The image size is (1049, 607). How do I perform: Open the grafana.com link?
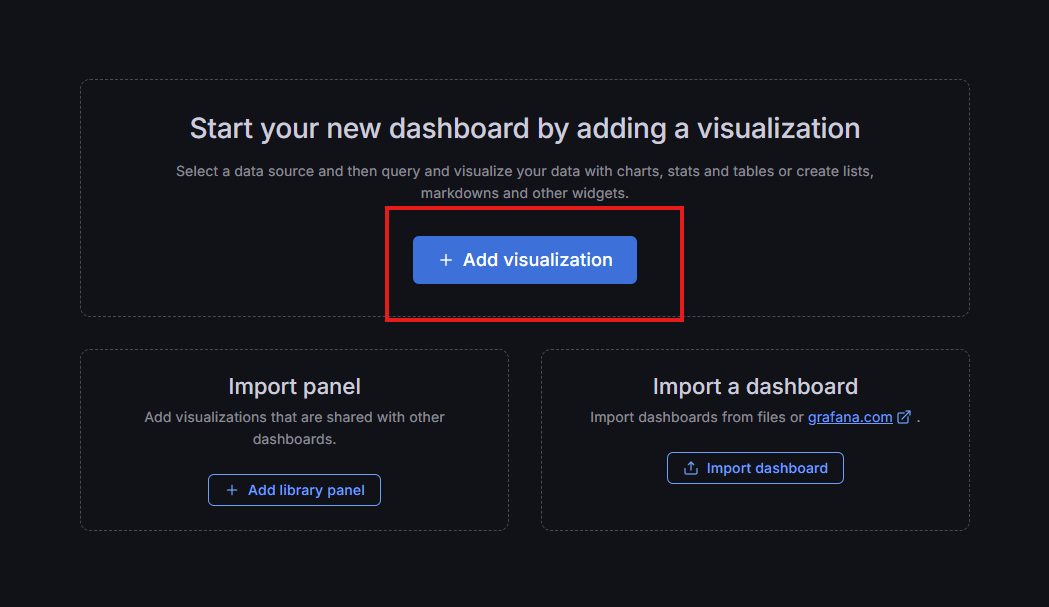tap(849, 417)
